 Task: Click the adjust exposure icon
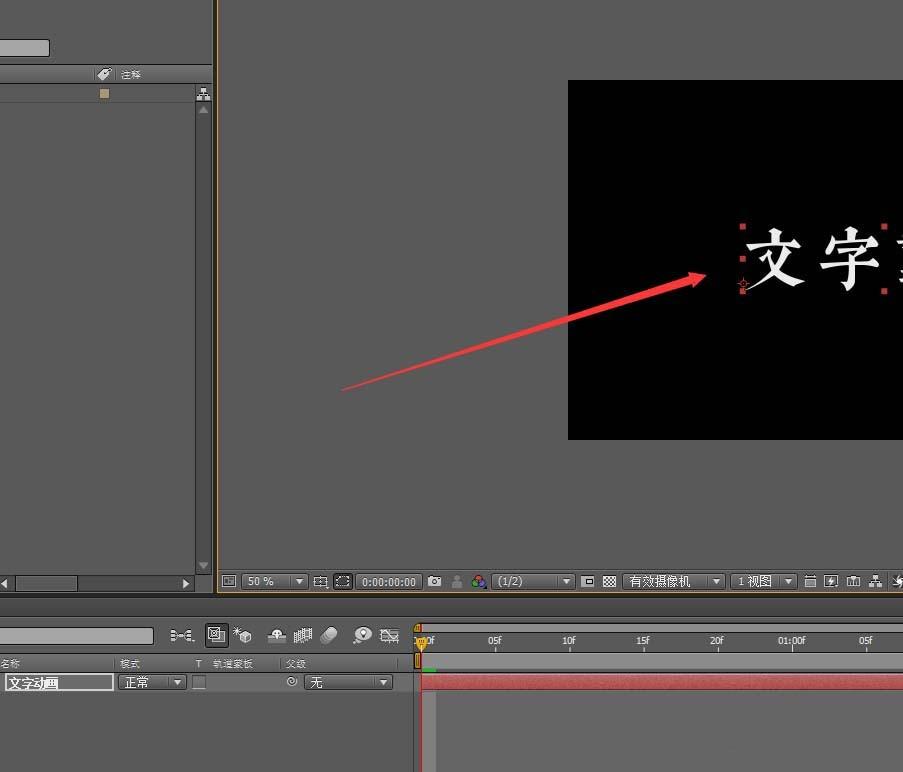[x=895, y=581]
